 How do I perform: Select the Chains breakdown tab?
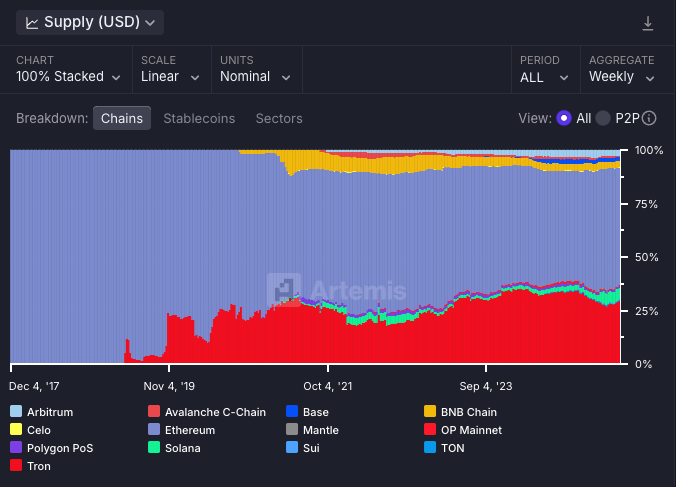tap(122, 118)
